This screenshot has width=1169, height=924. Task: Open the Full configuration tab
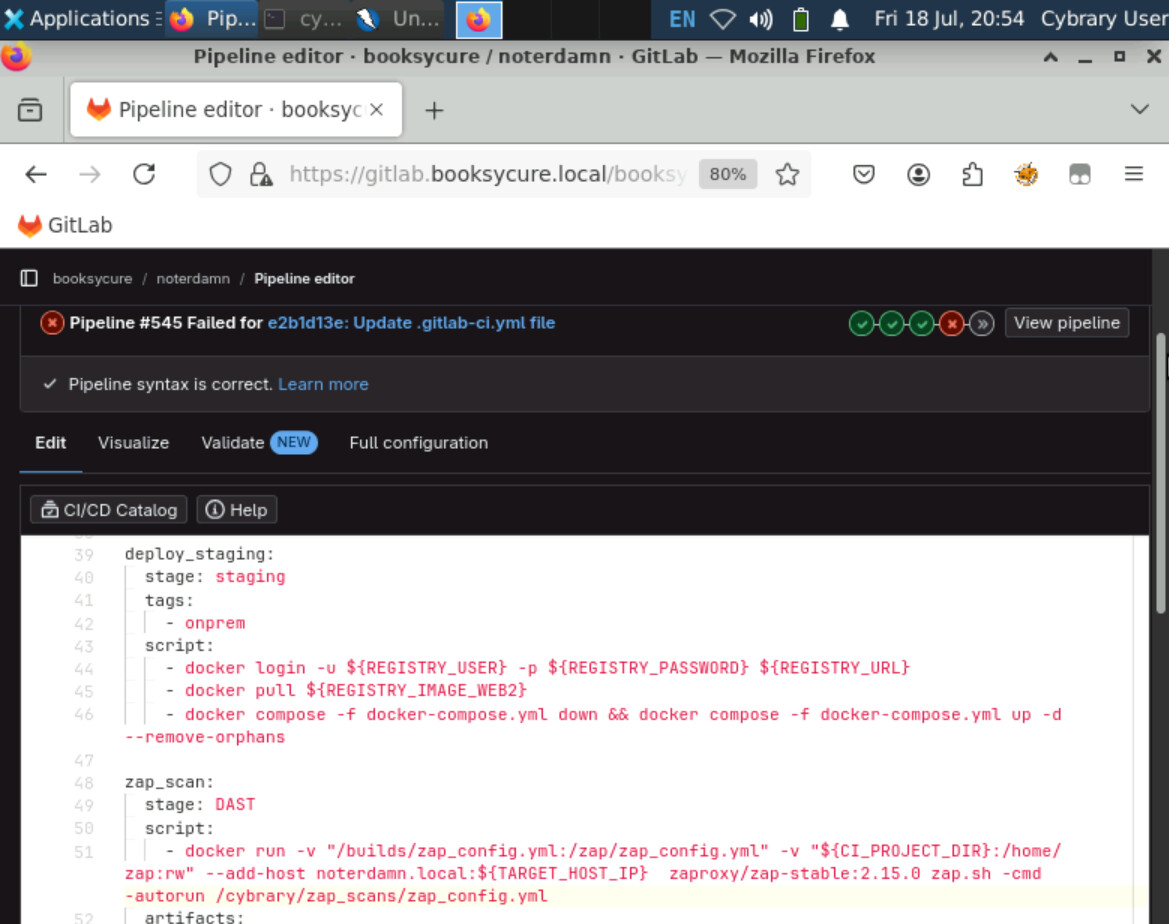click(418, 443)
